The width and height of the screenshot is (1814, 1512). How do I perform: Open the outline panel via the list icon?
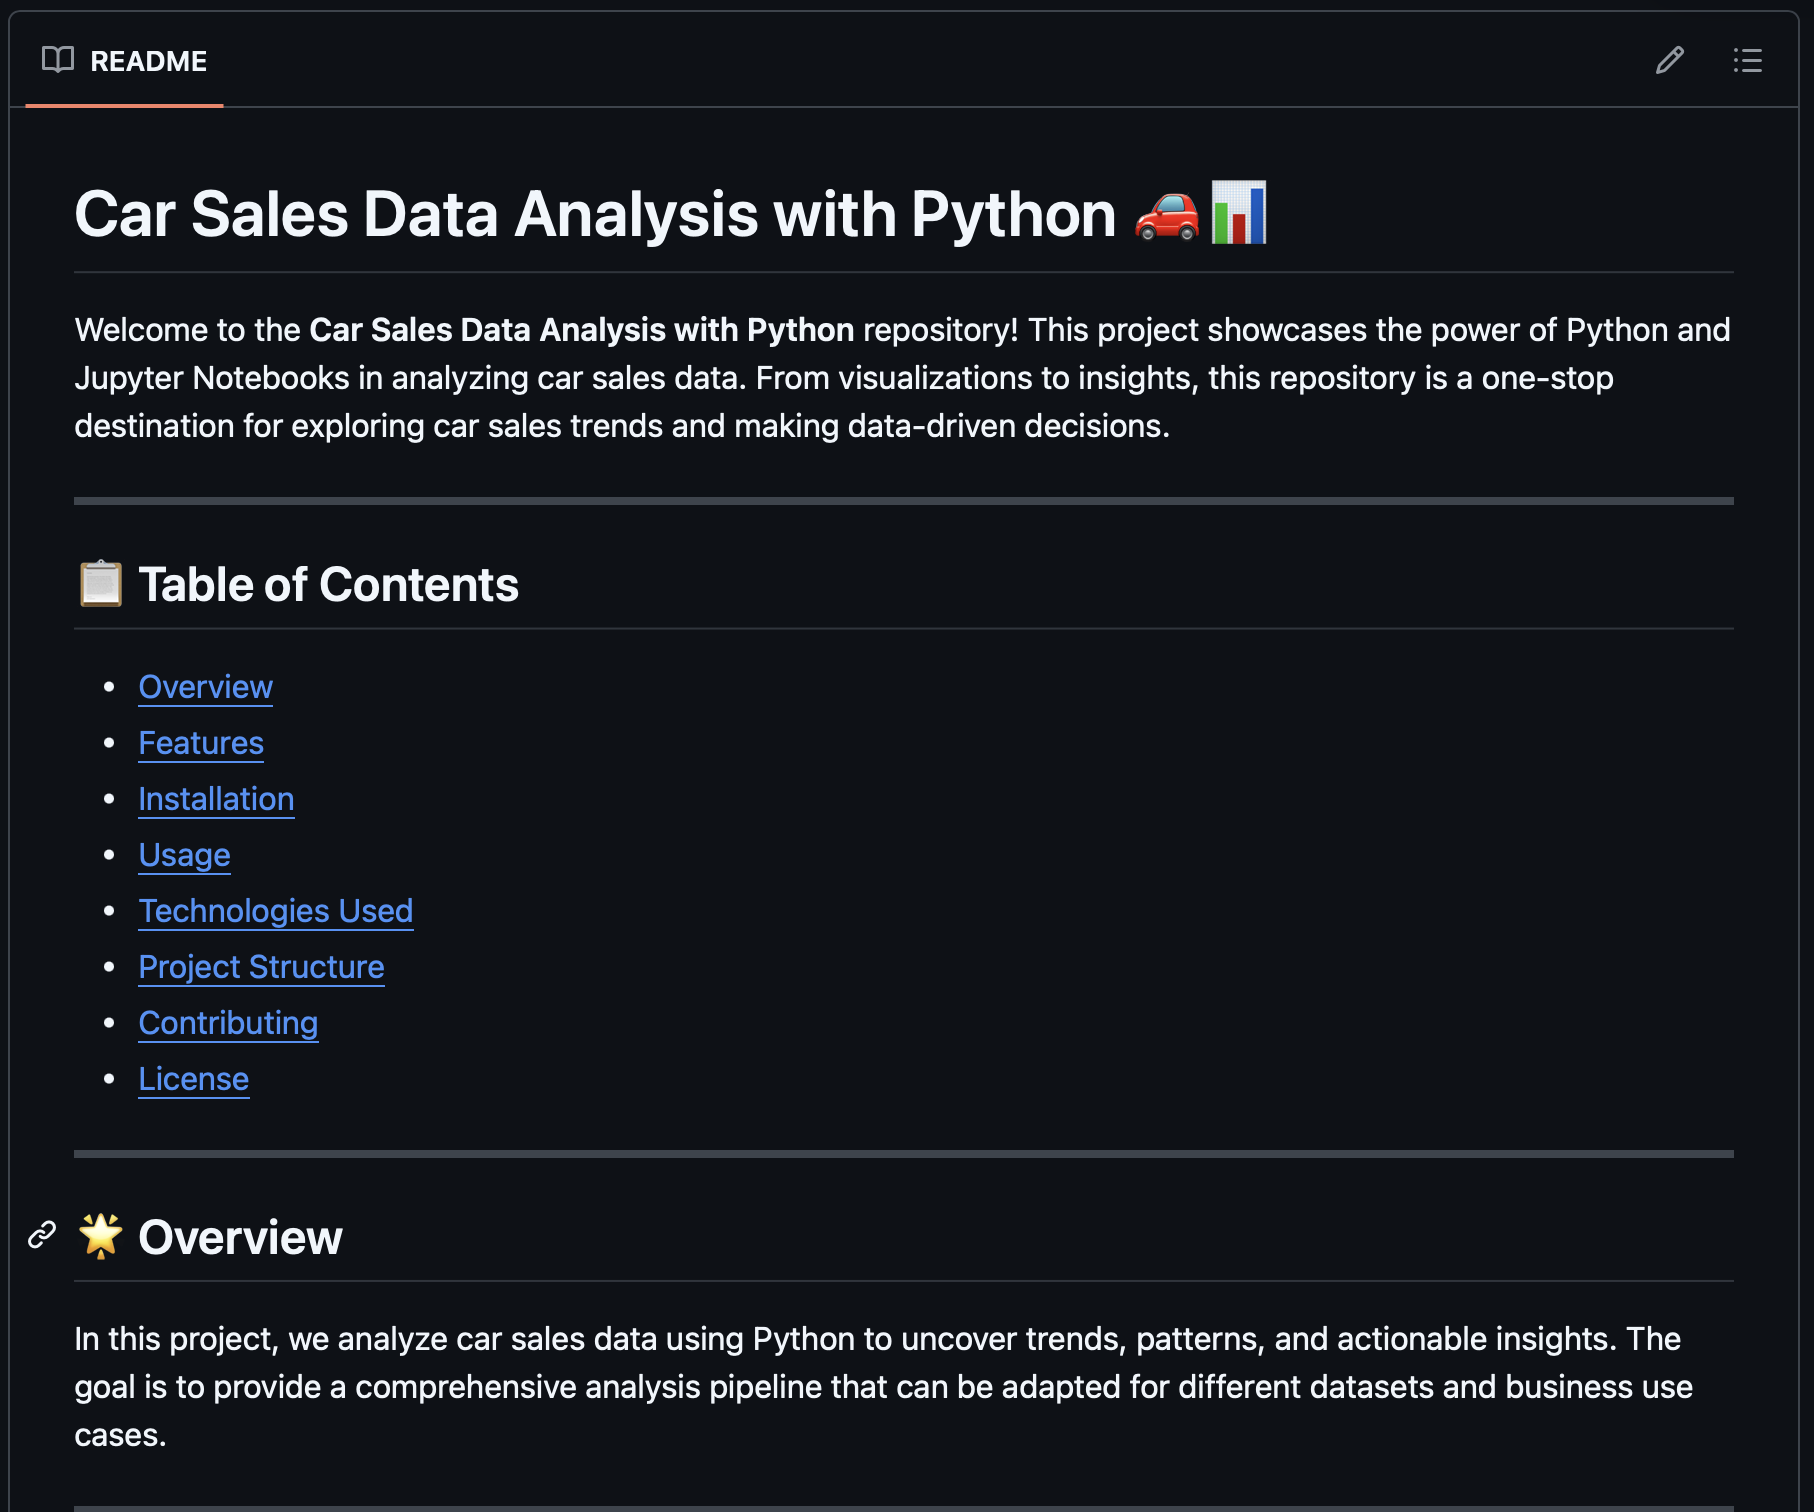click(1748, 61)
